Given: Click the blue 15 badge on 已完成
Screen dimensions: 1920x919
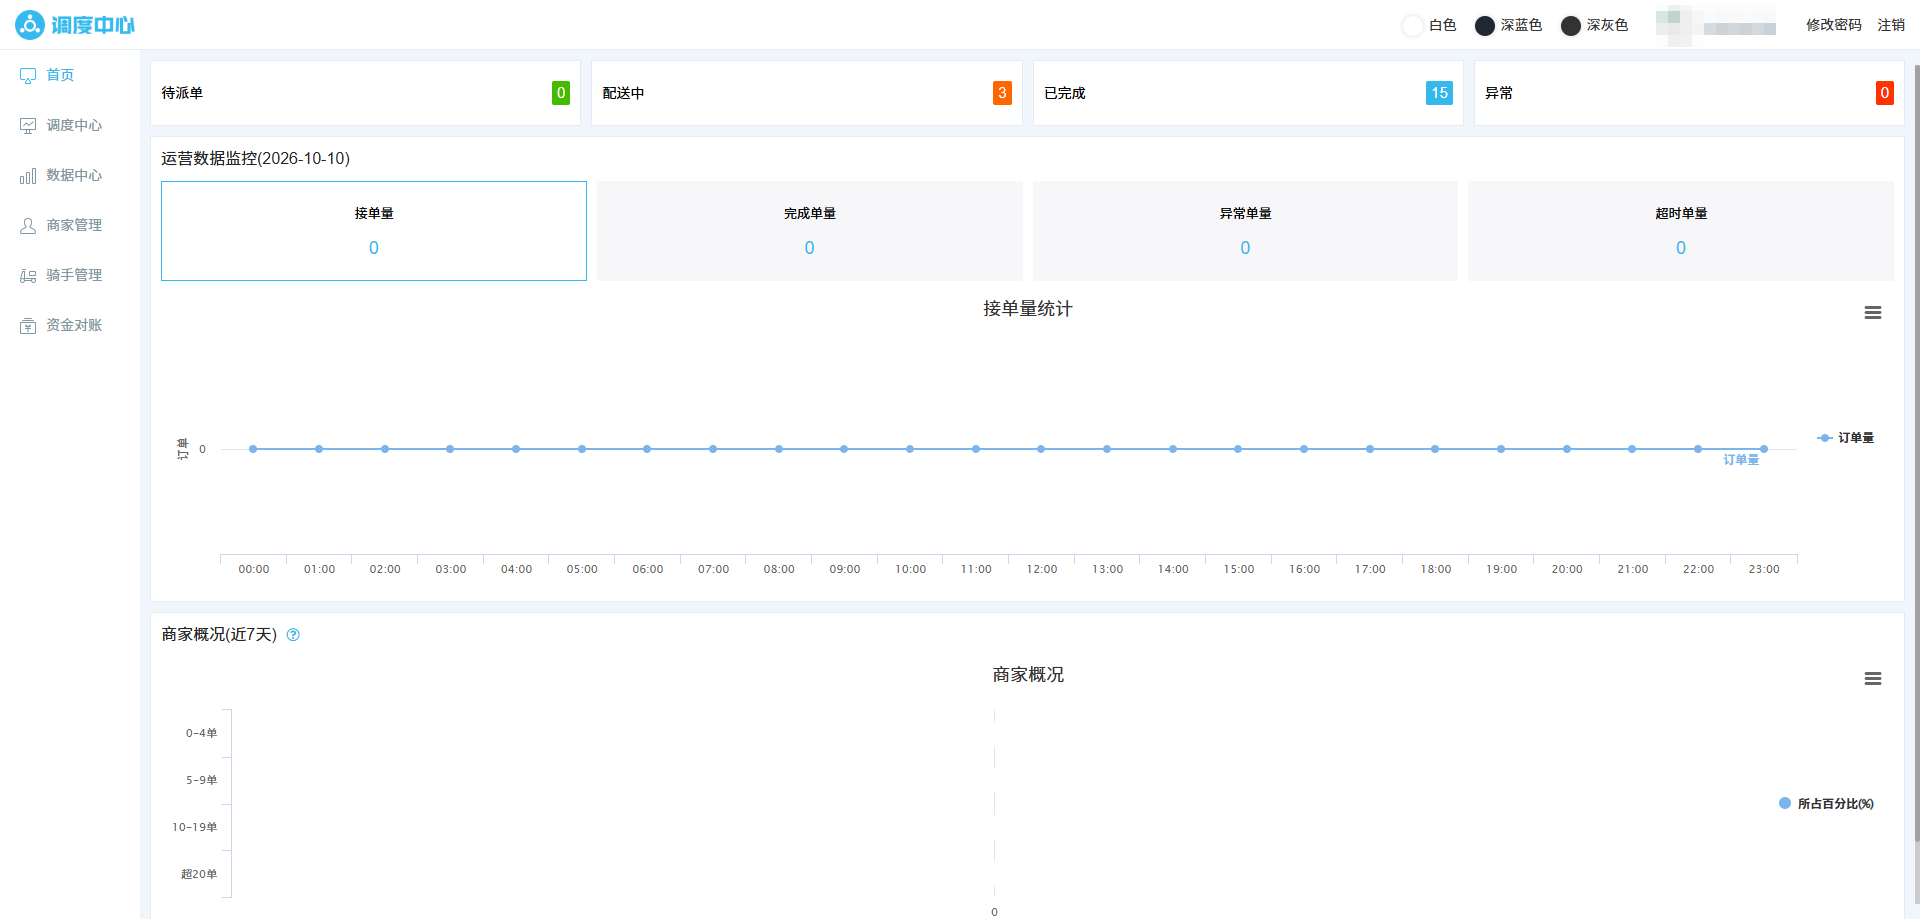Looking at the screenshot, I should (x=1439, y=93).
